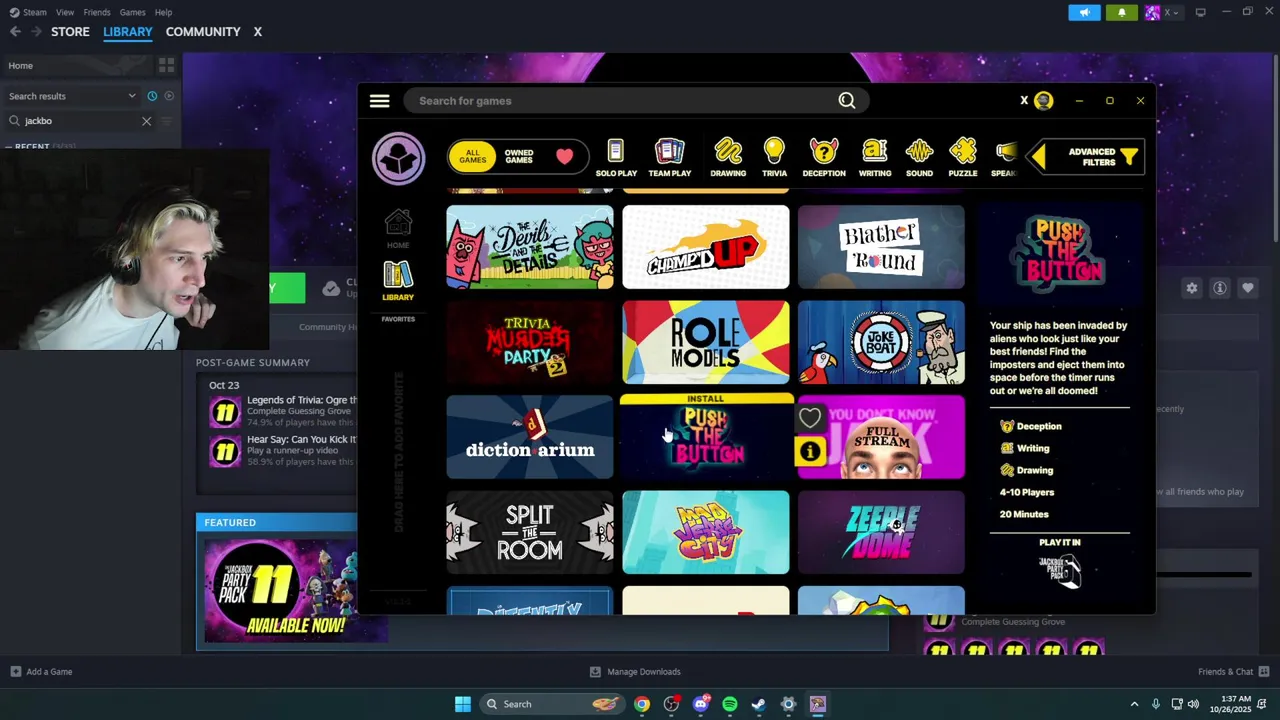The width and height of the screenshot is (1280, 720).
Task: Open the Trivia Murder Party 2 tile
Action: (x=530, y=342)
